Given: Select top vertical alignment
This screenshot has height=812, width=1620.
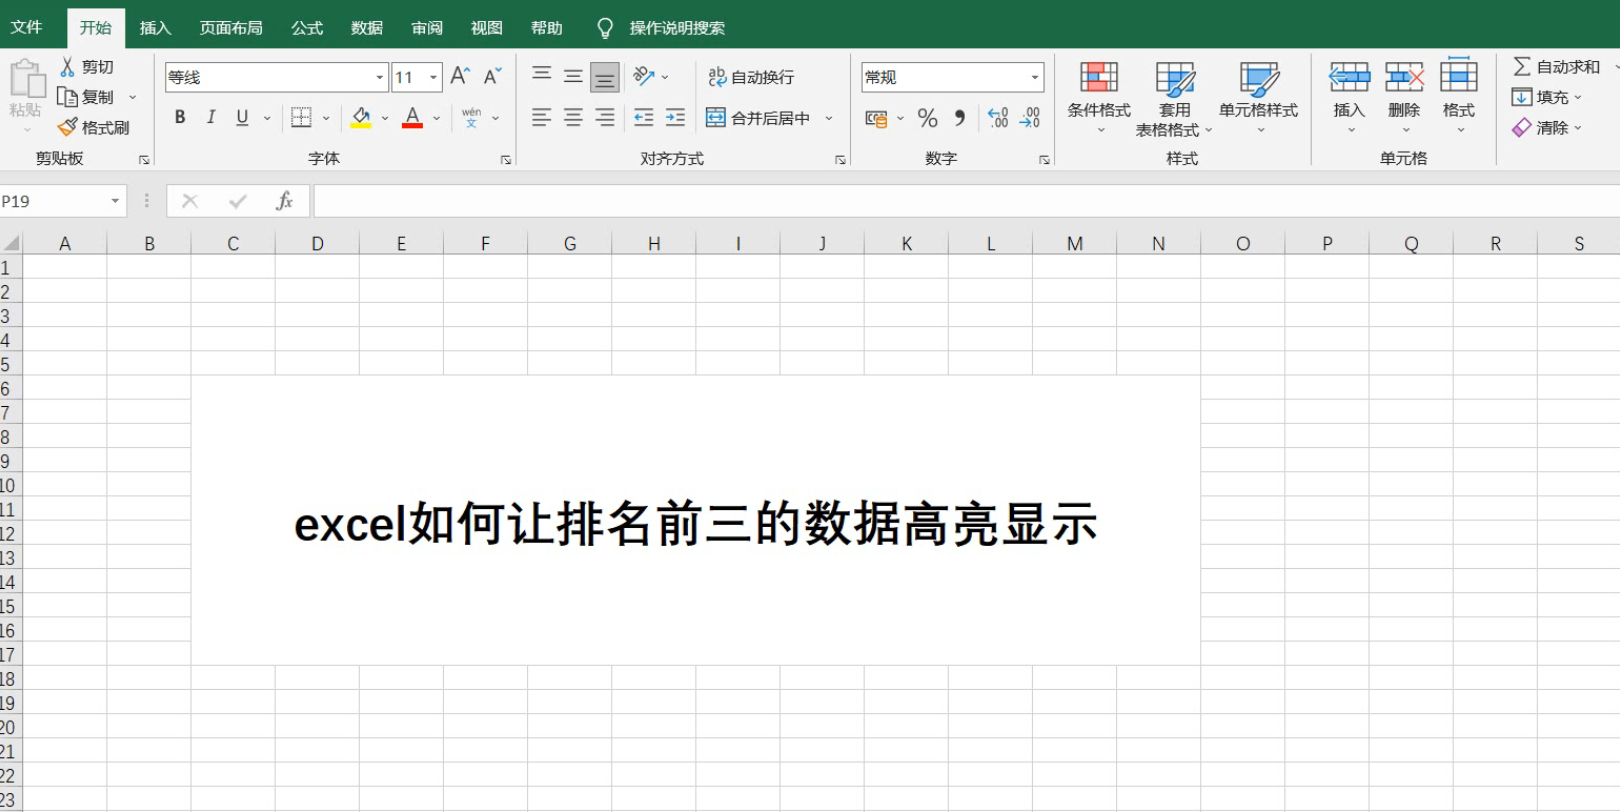Looking at the screenshot, I should pos(541,75).
